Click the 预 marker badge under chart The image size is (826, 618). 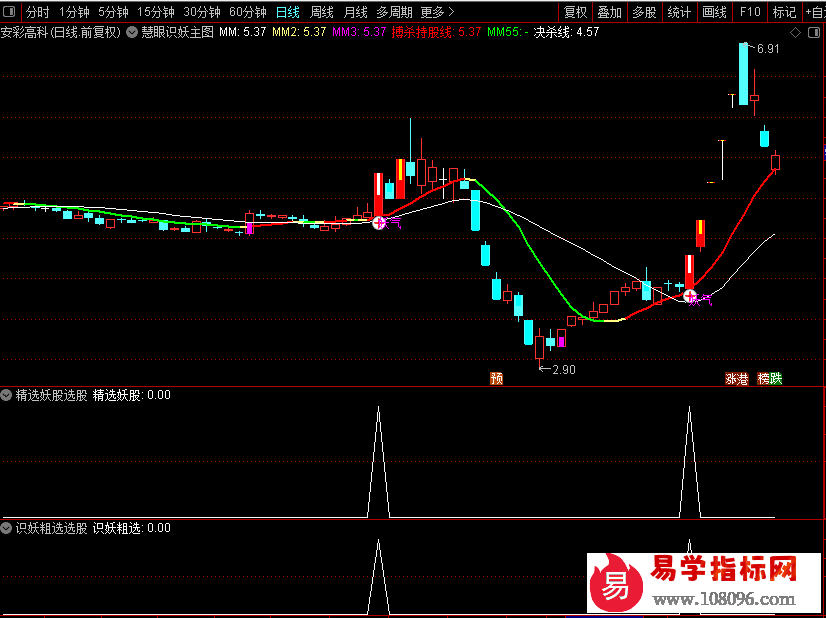click(496, 378)
